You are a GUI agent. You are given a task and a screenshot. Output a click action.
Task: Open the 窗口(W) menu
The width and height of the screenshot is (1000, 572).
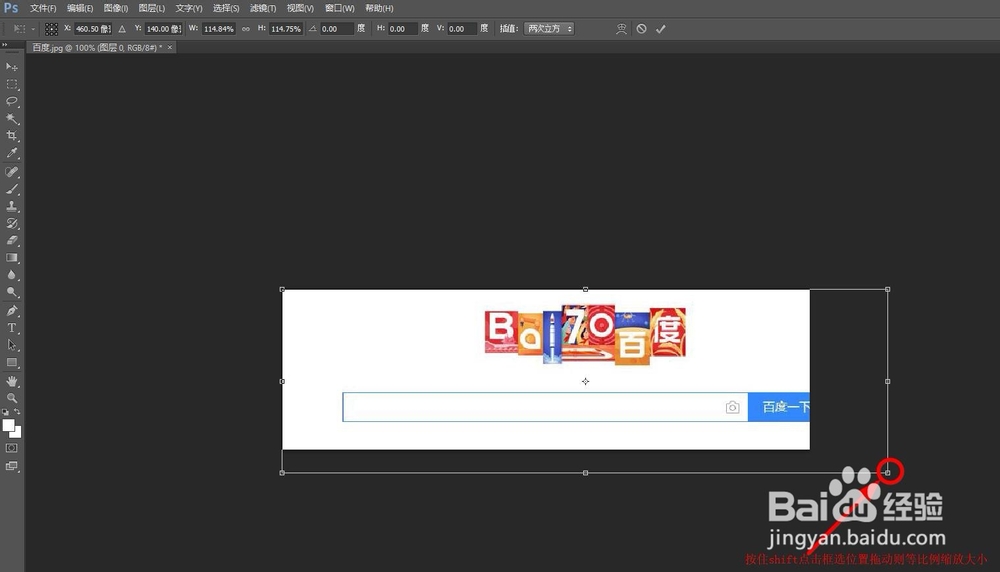coord(339,8)
